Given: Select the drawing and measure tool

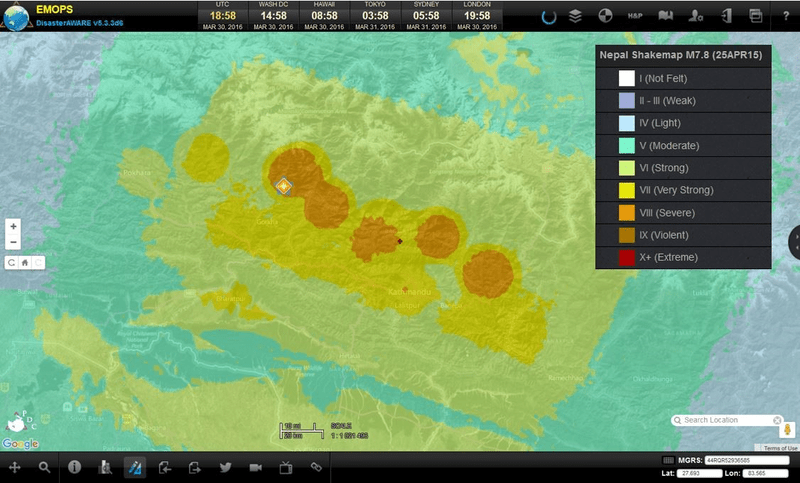Looking at the screenshot, I should click(x=135, y=467).
